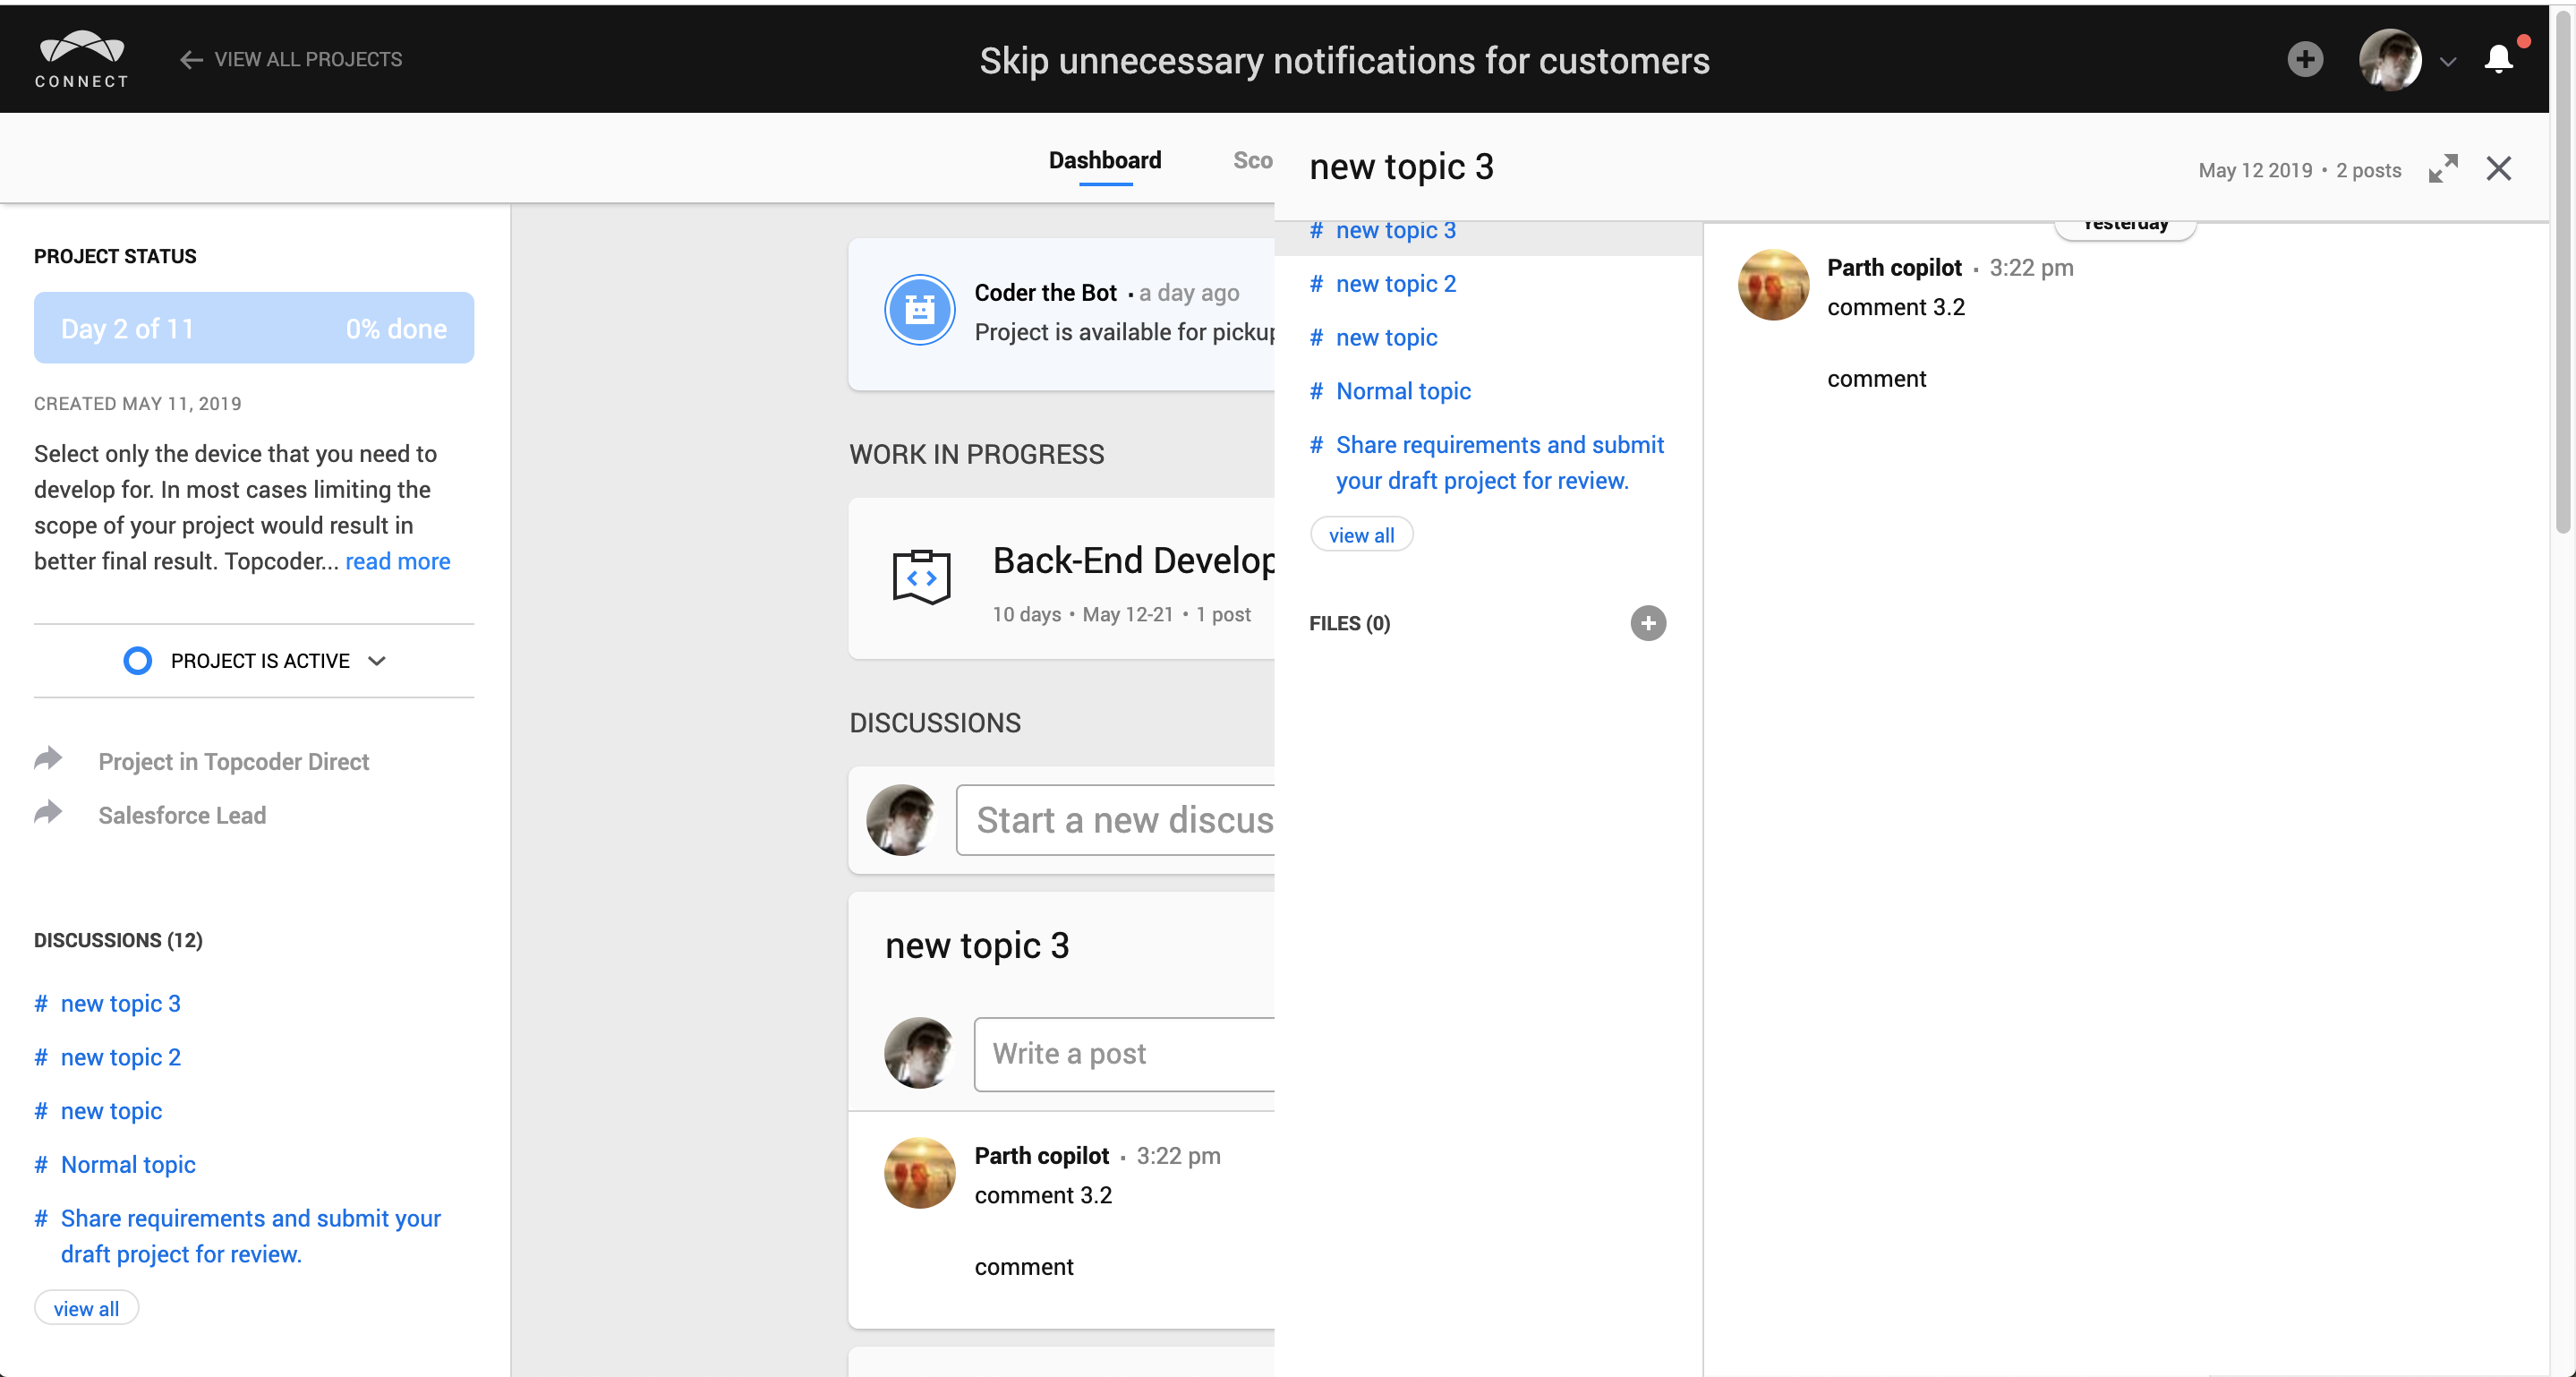Click the add file plus icon beside FILES (0)
This screenshot has height=1377, width=2576.
coord(1648,623)
